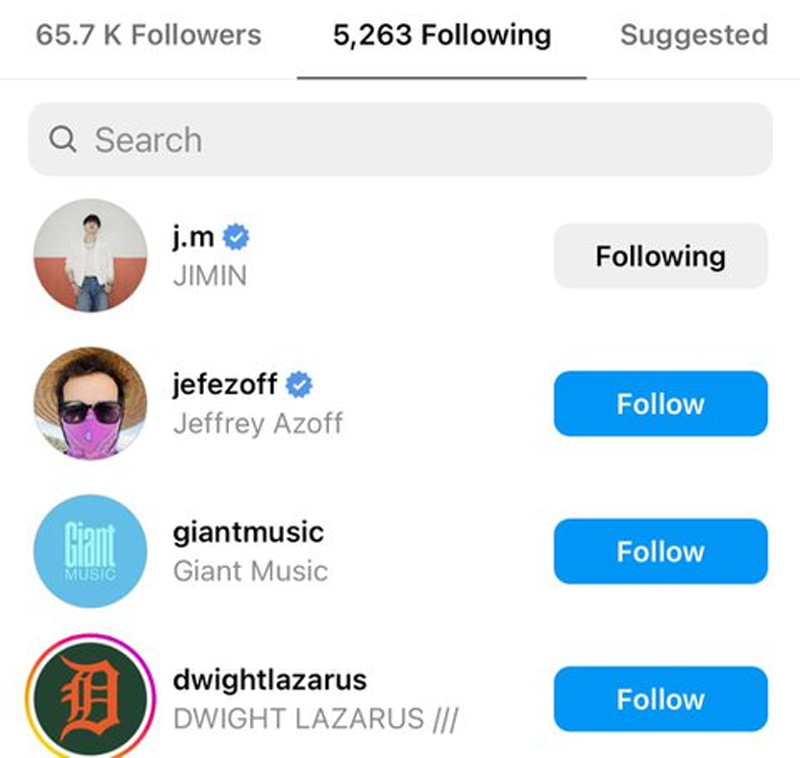Open the jefezoff username link
Viewport: 800px width, 758px height.
(225, 385)
